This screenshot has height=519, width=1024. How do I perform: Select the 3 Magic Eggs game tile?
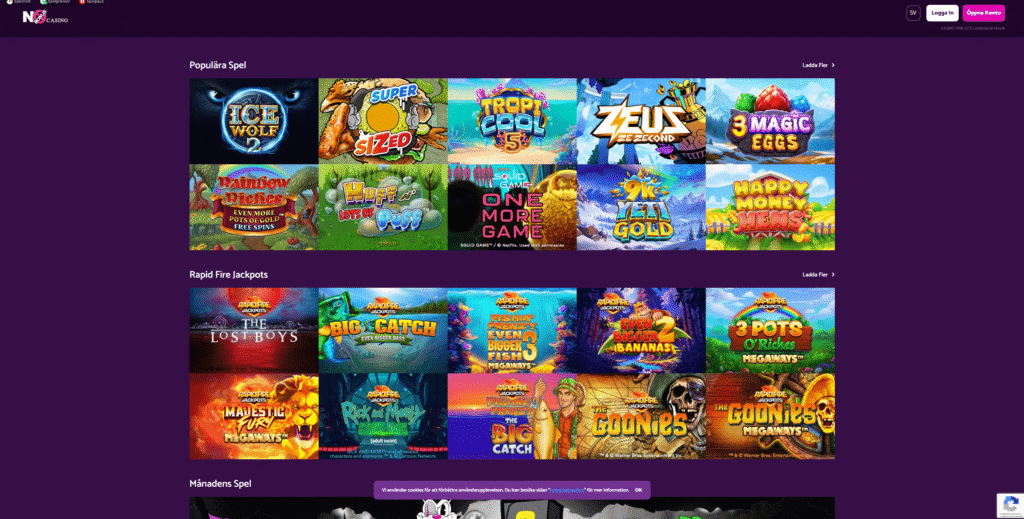point(771,121)
